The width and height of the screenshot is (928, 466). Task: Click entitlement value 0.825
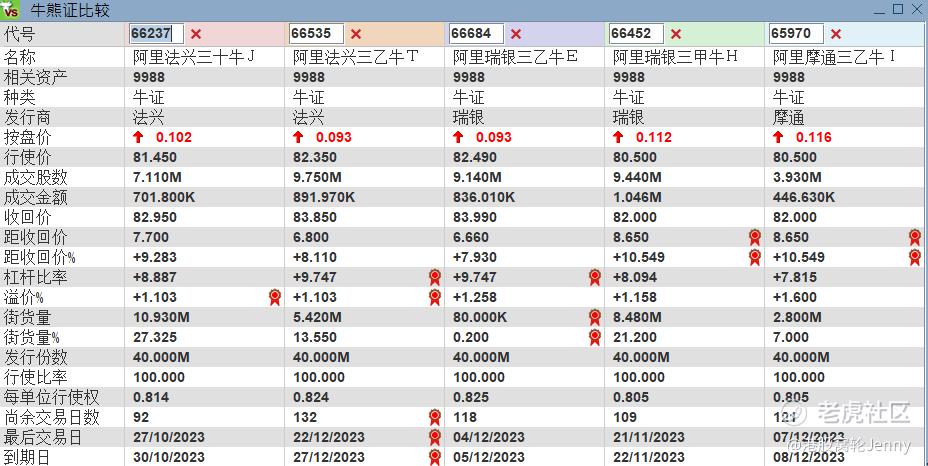[x=471, y=397]
